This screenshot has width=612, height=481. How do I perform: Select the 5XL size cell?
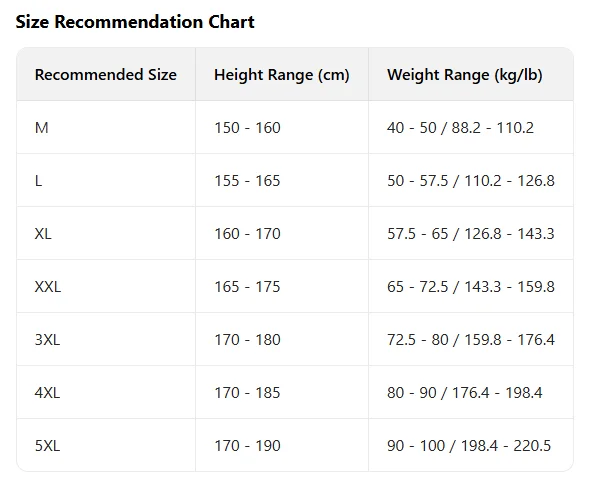[47, 446]
